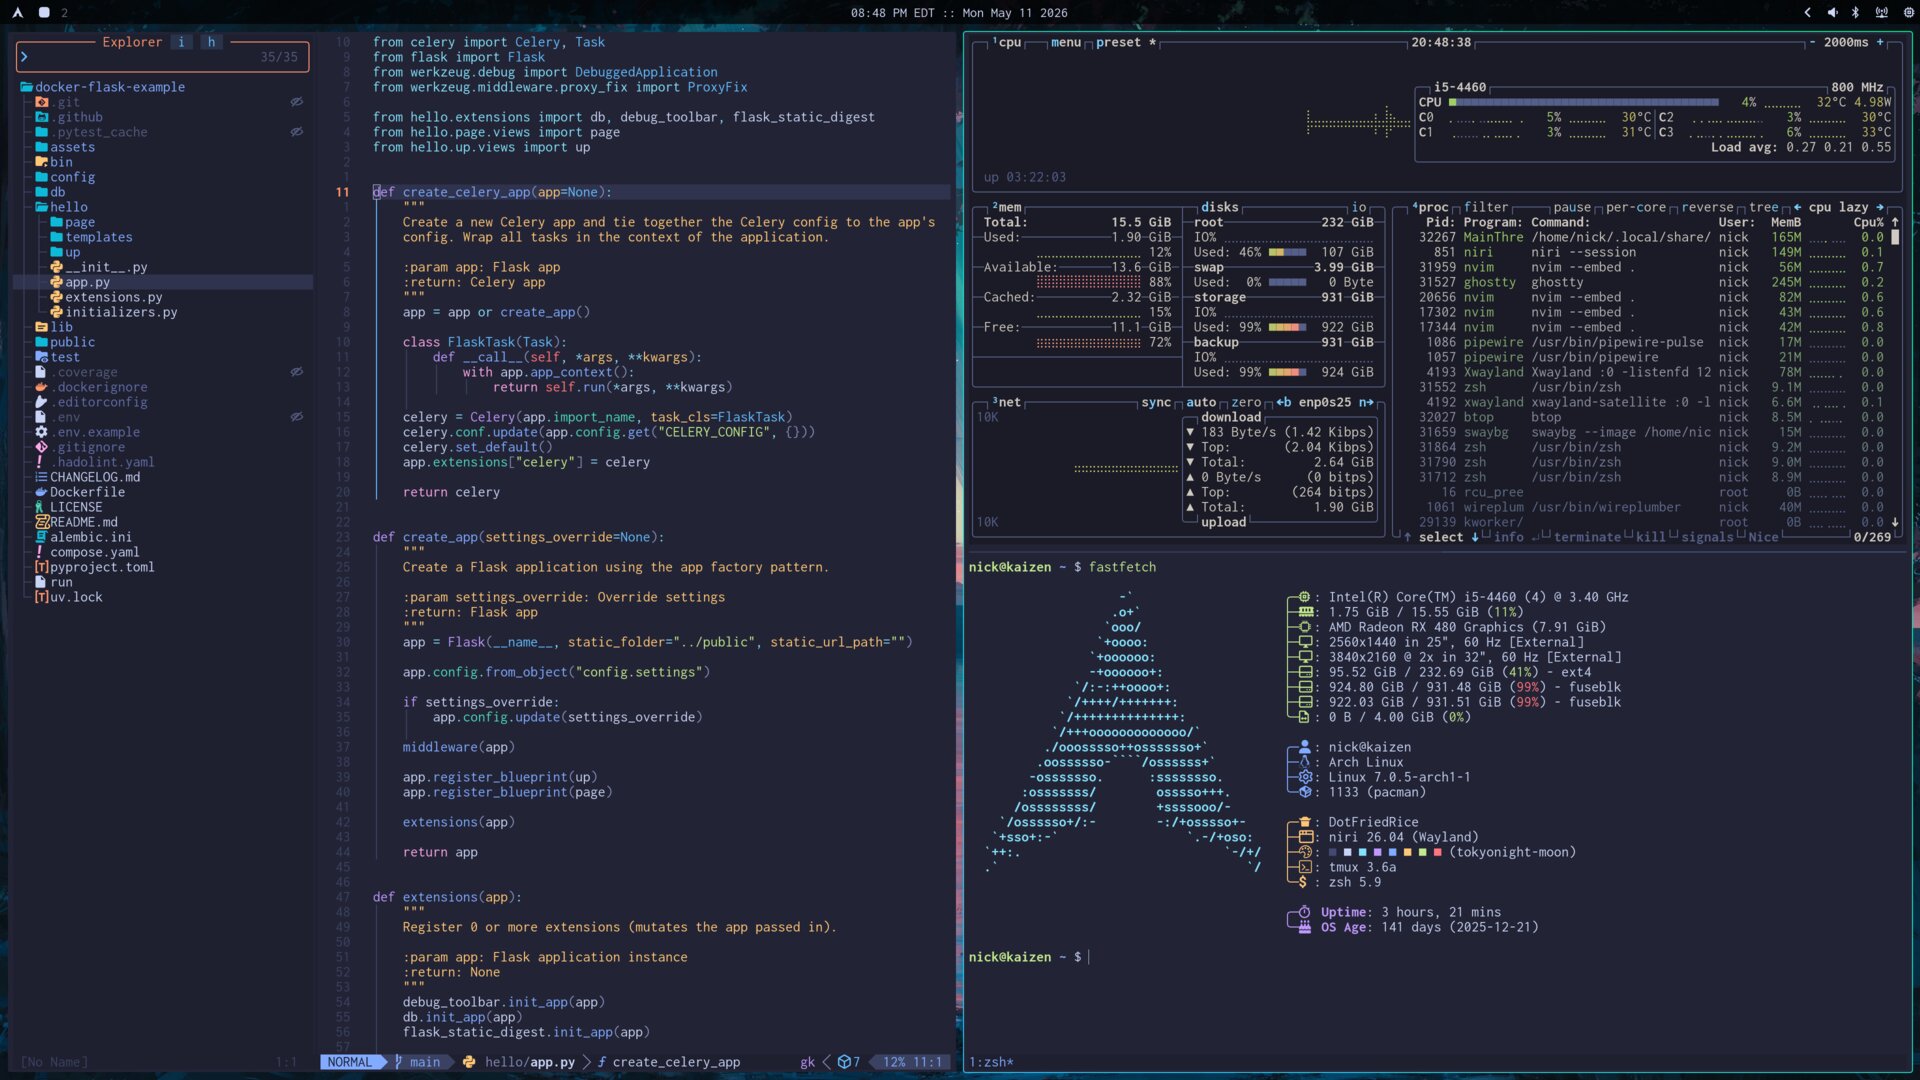Image resolution: width=1920 pixels, height=1080 pixels.
Task: Open the btop menu
Action: (1066, 42)
